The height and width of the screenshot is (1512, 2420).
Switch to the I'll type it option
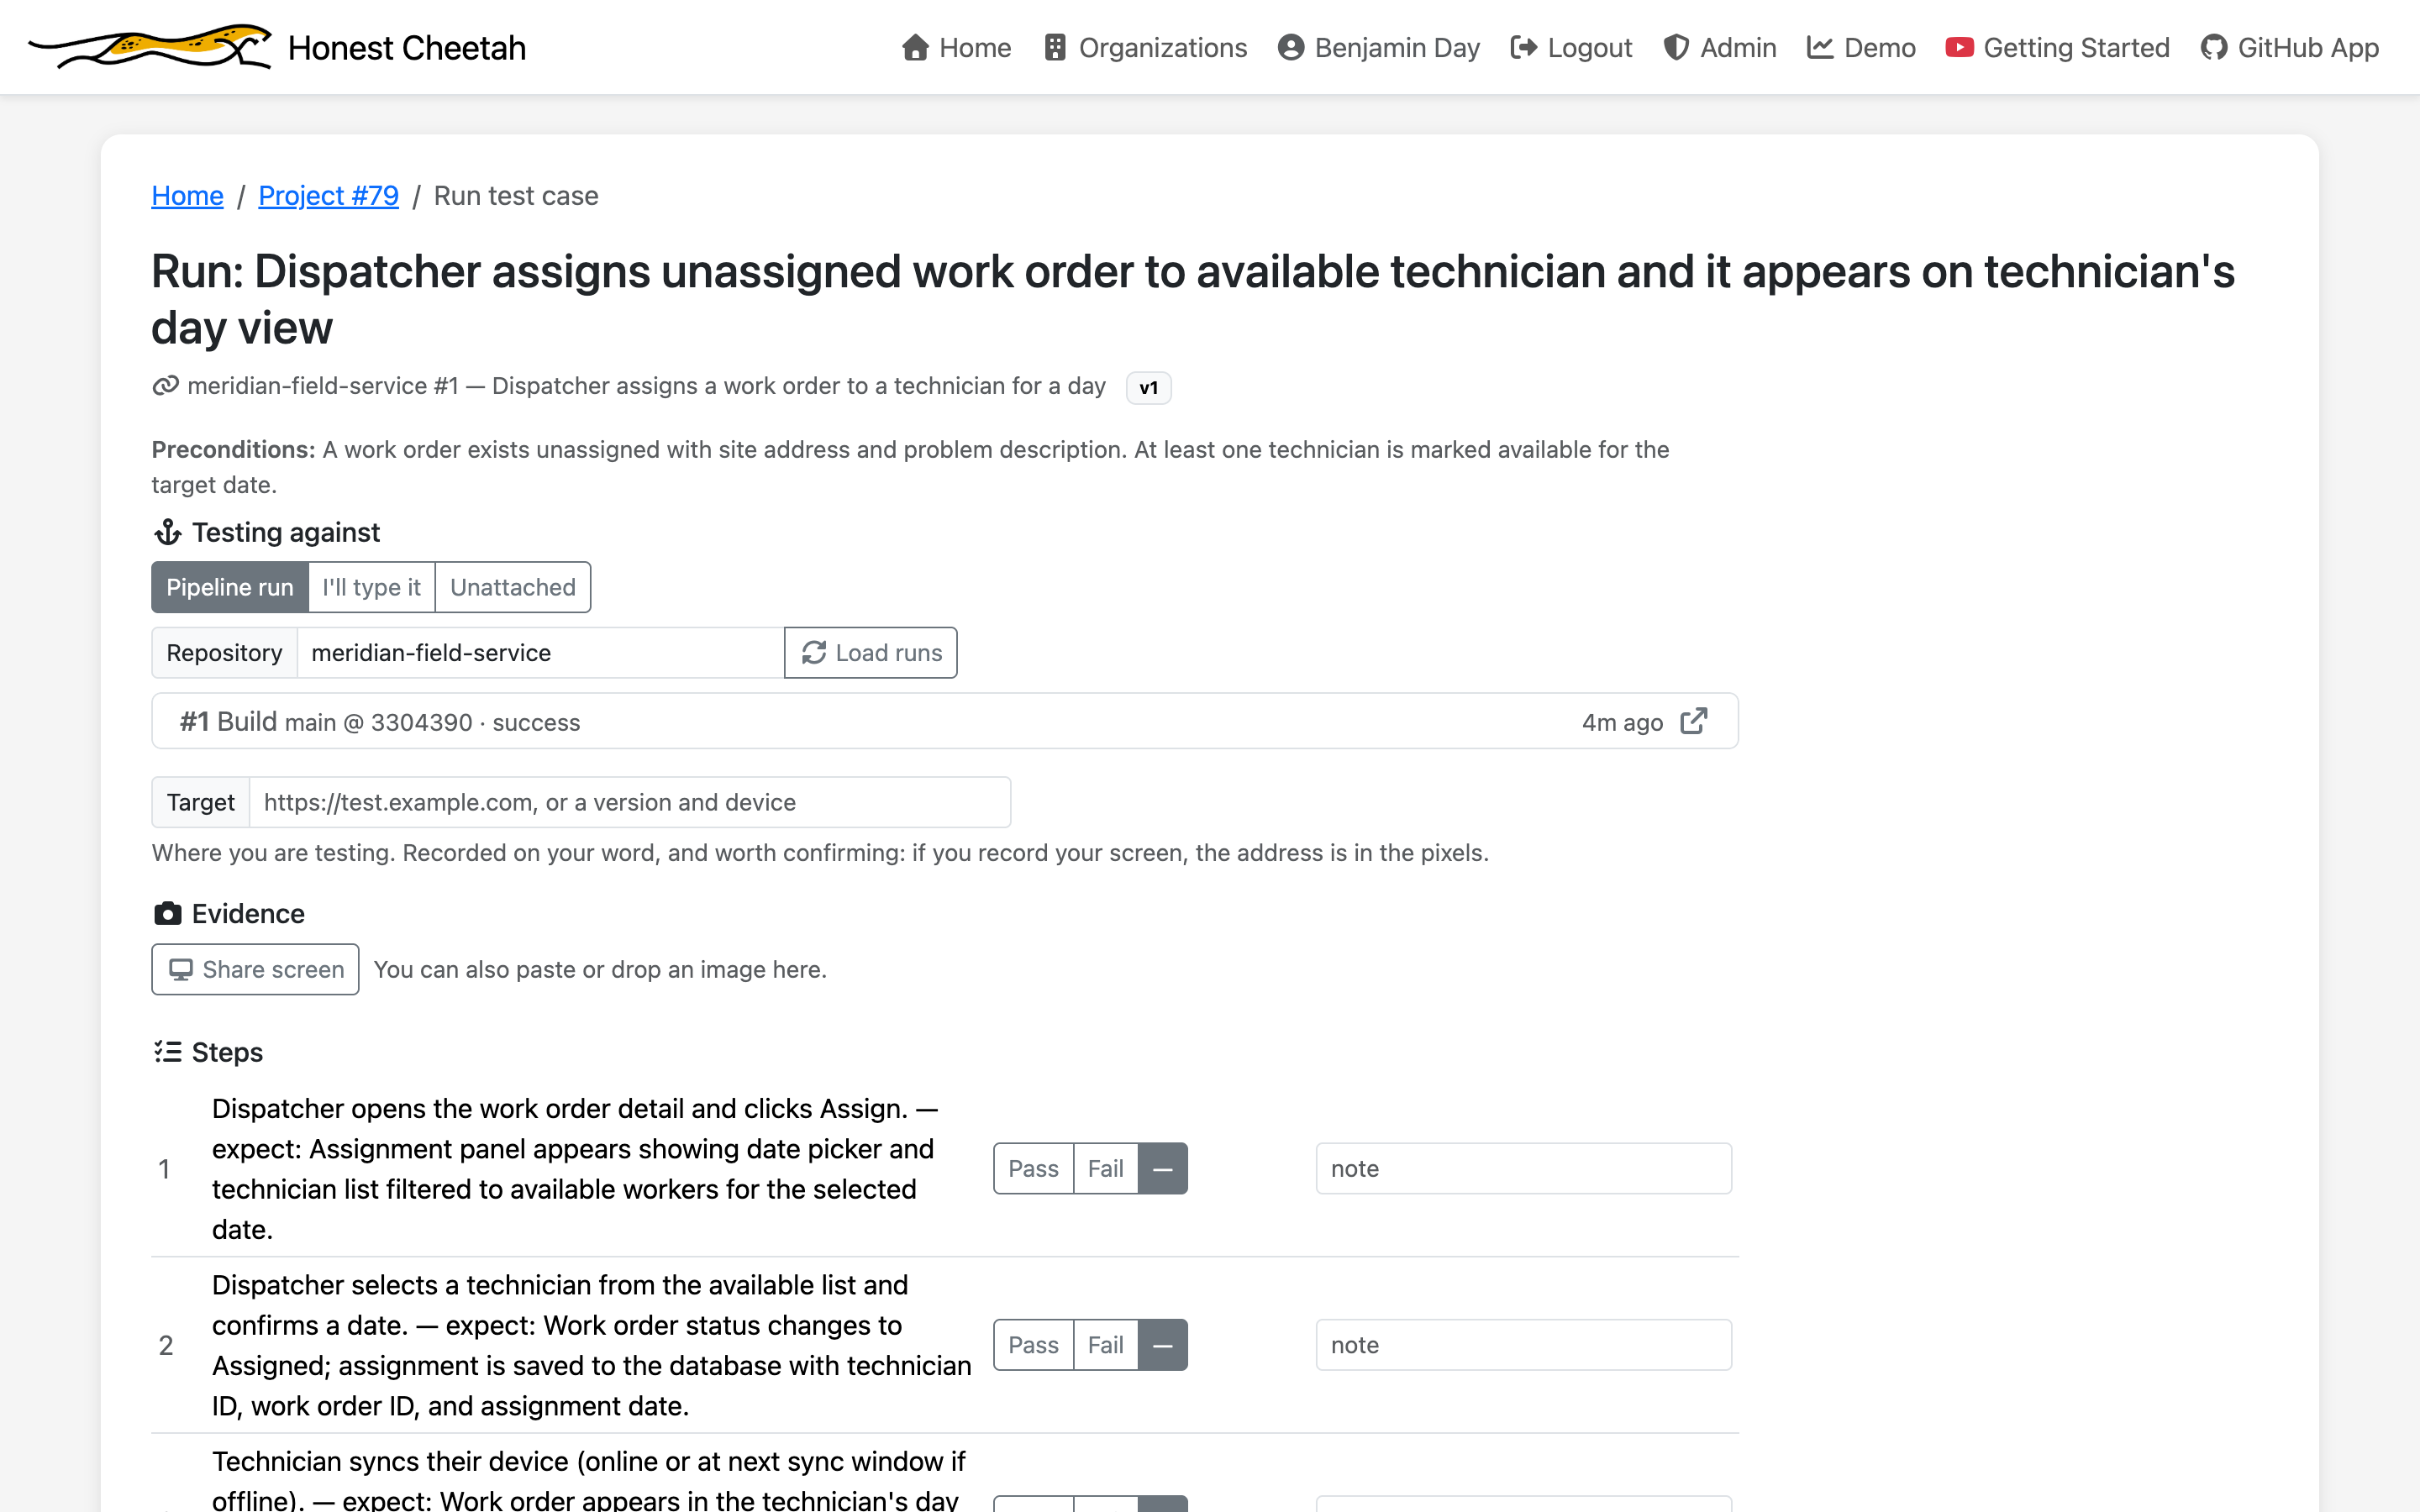[x=372, y=587]
